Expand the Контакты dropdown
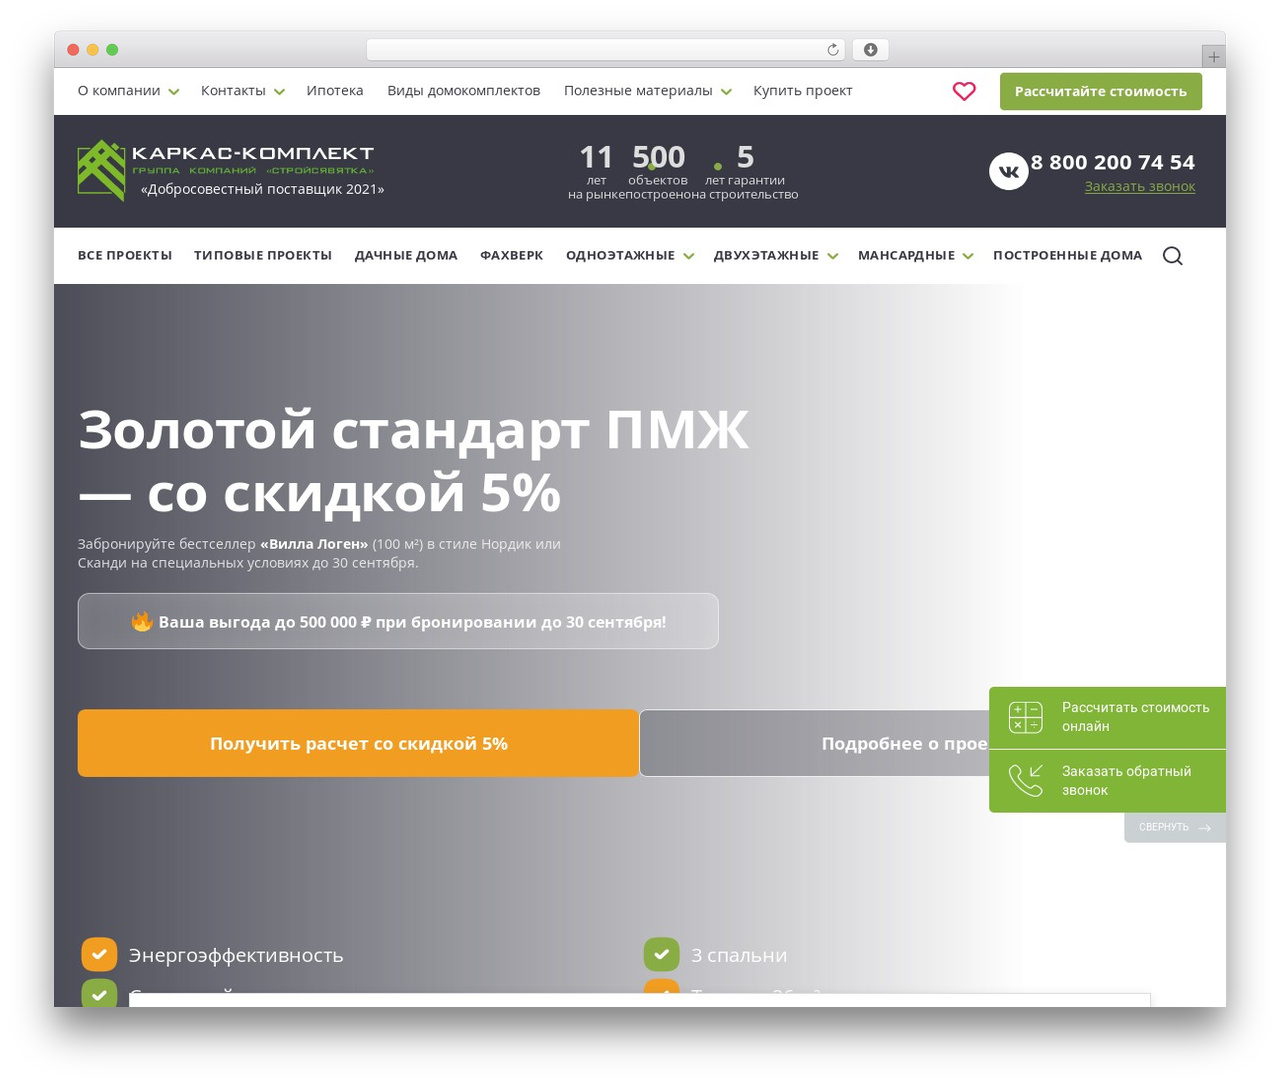 [x=279, y=92]
